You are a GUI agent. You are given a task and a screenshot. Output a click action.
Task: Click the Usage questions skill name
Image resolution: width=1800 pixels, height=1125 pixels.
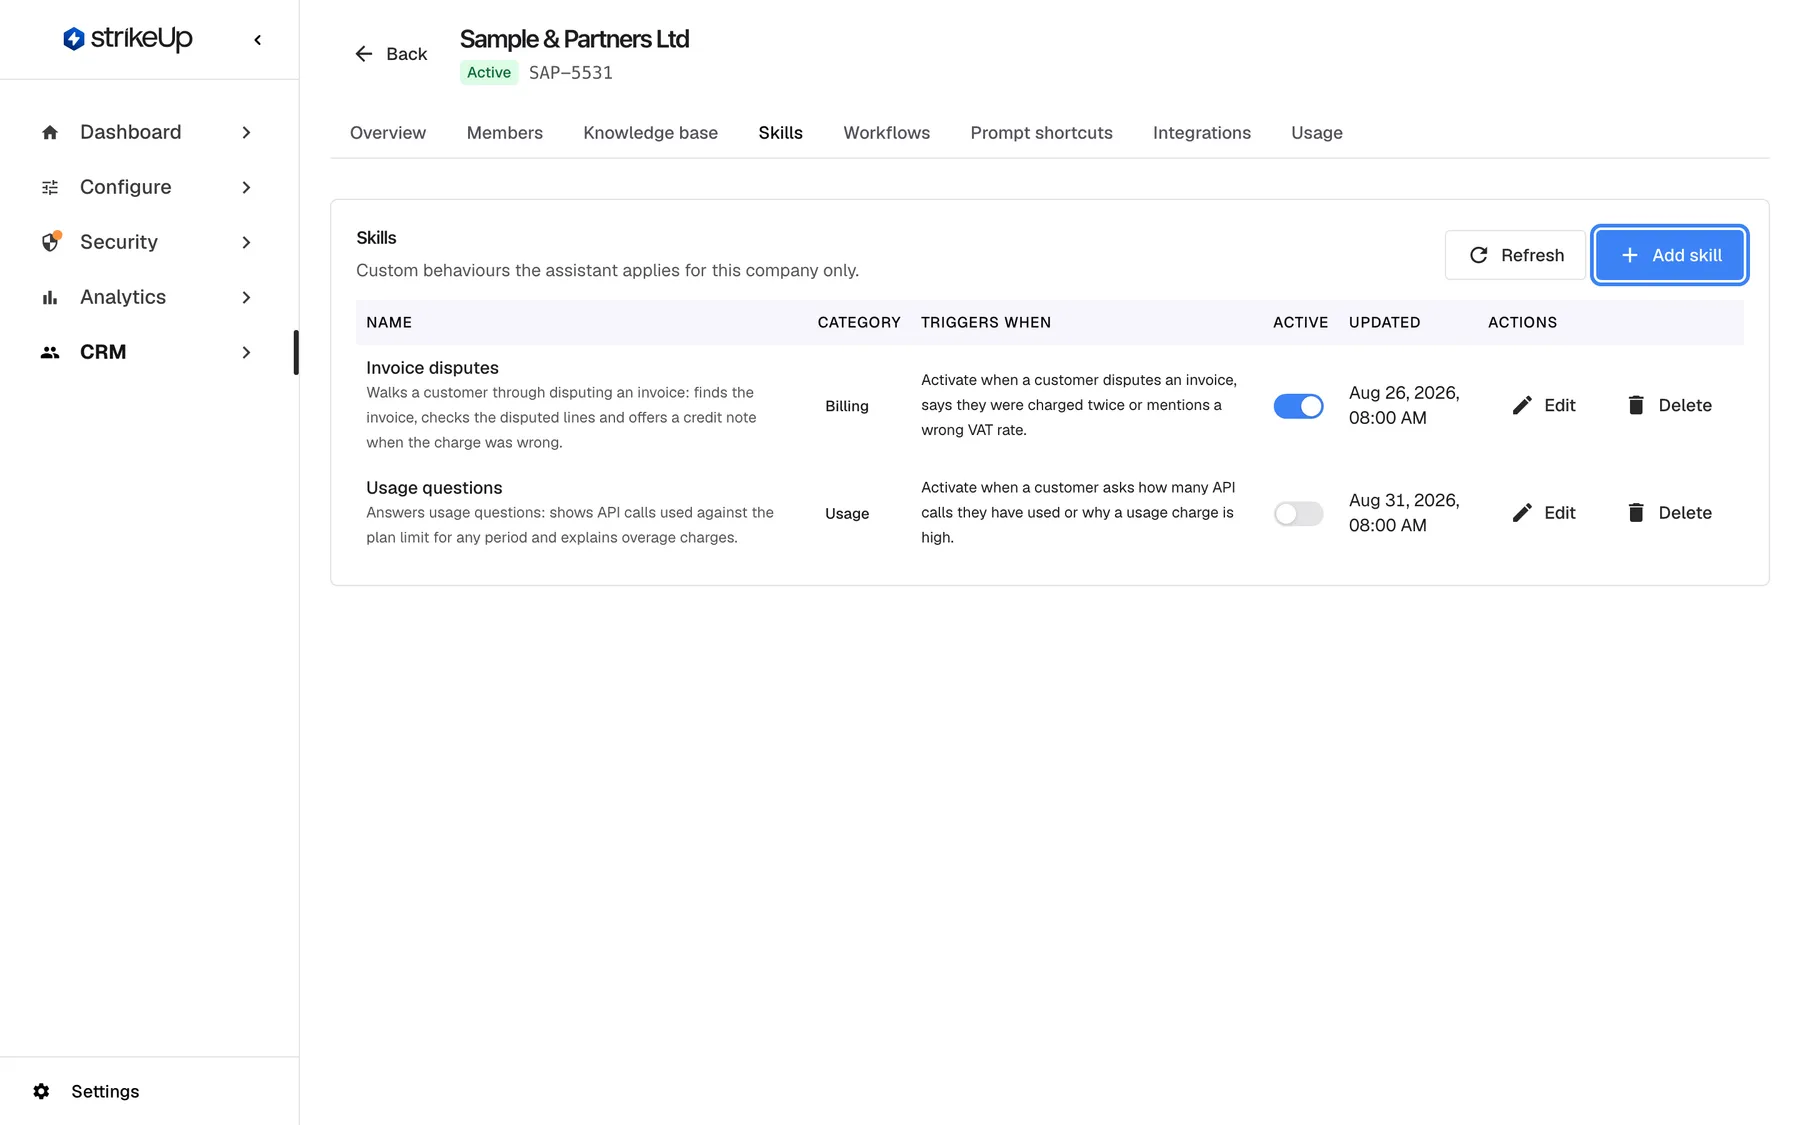pos(434,488)
